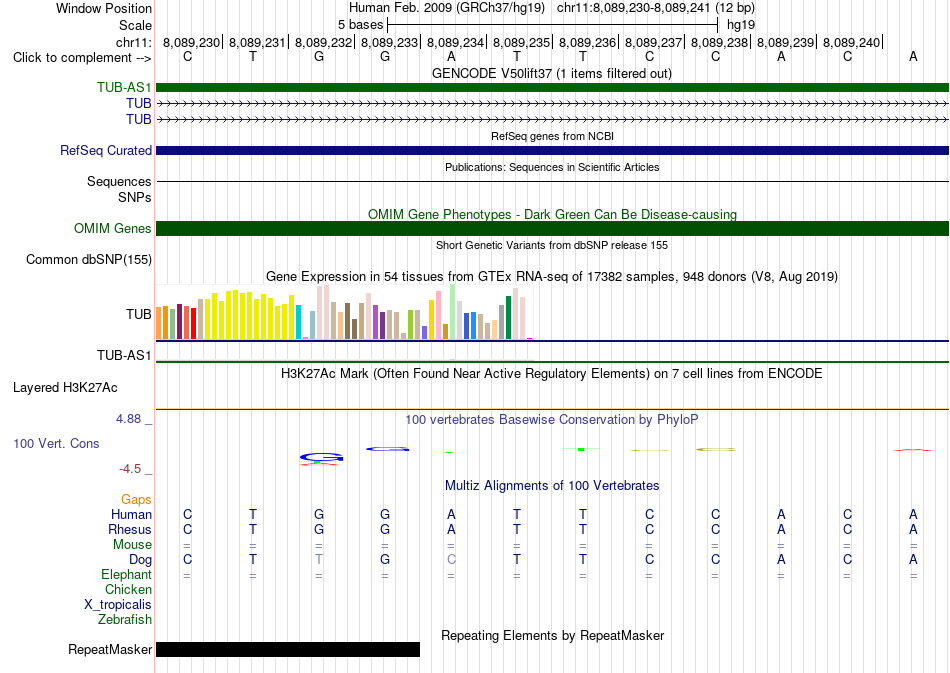950x673 pixels.
Task: Click 'Click to complement -->' label
Action: [82, 58]
